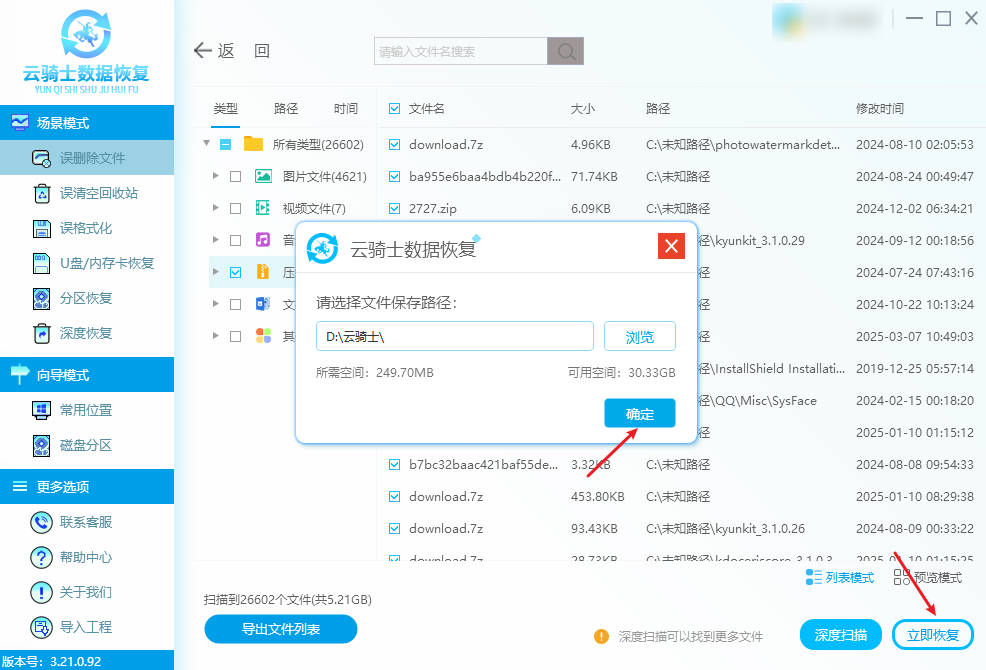986x670 pixels.
Task: Switch to 列表模式 list view
Action: 839,578
